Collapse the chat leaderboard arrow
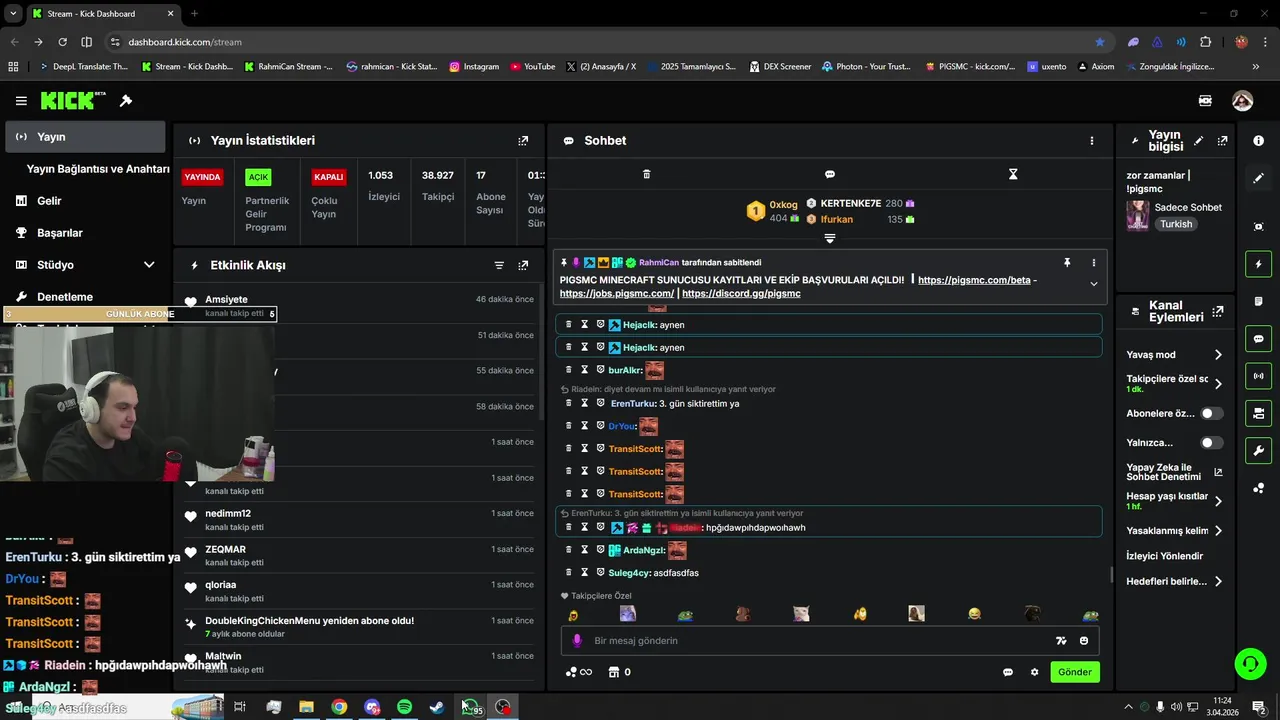 tap(829, 238)
